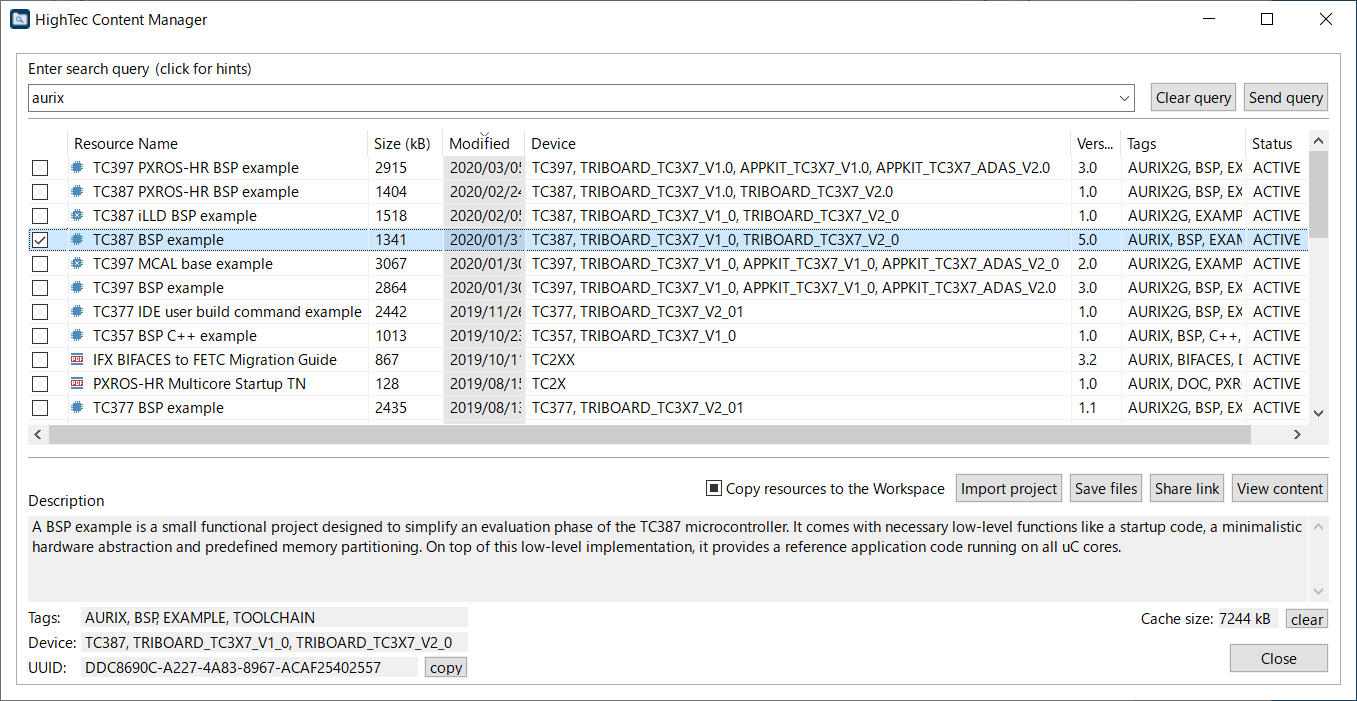Image resolution: width=1357 pixels, height=701 pixels.
Task: Sort resources by Size (kB) column header
Action: pyautogui.click(x=401, y=144)
